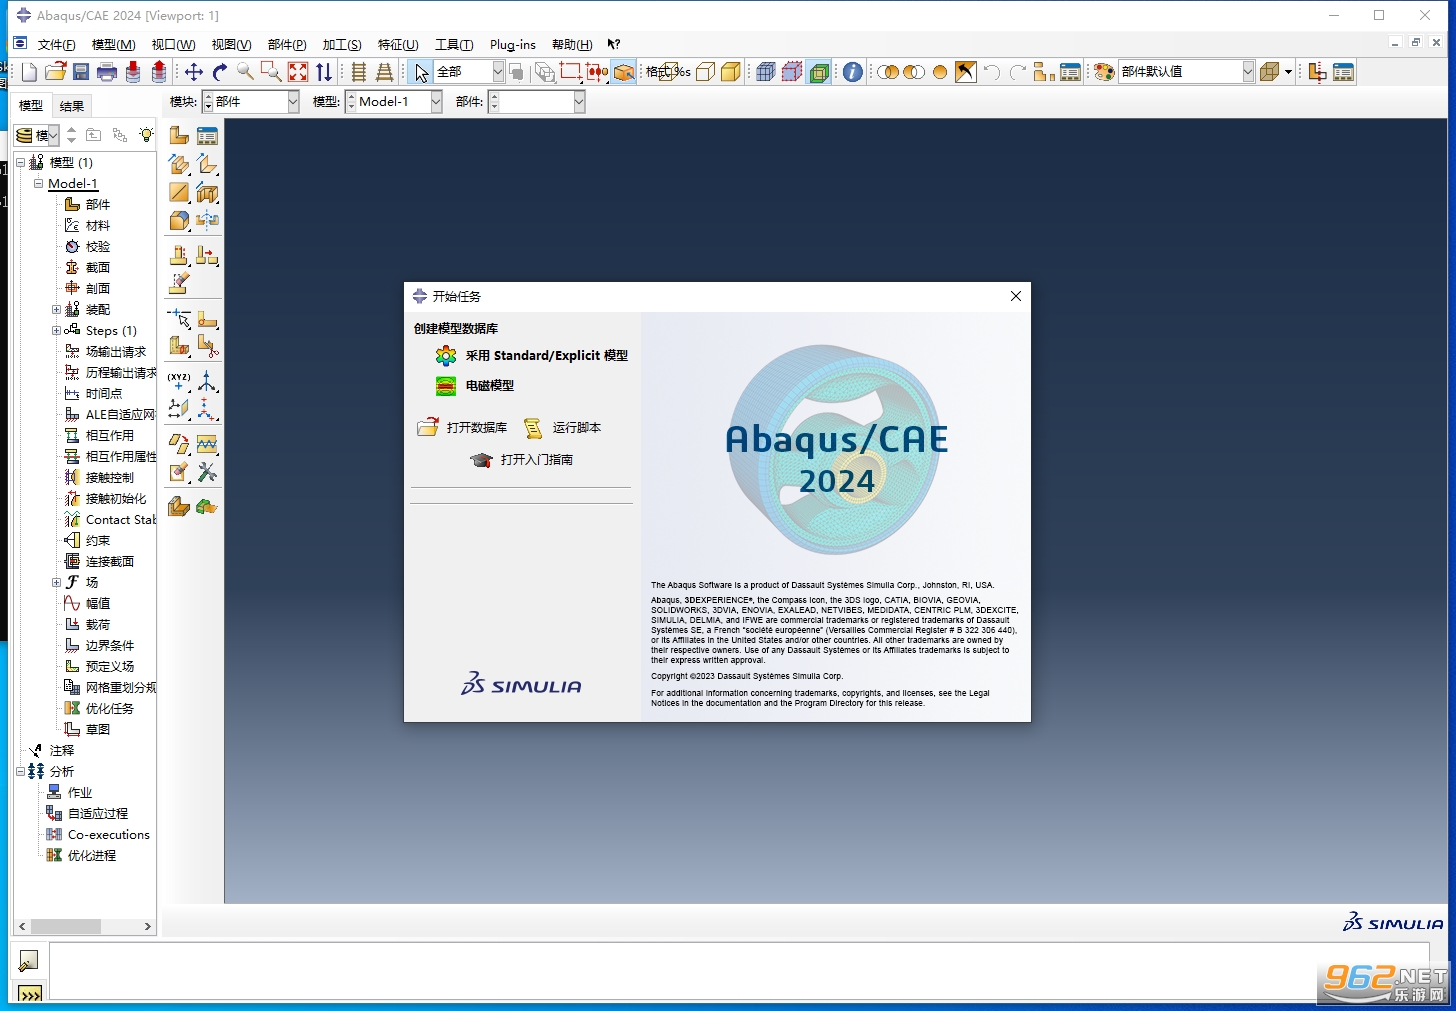This screenshot has width=1456, height=1011.
Task: Toggle the orange 3D box selection option
Action: click(x=624, y=72)
